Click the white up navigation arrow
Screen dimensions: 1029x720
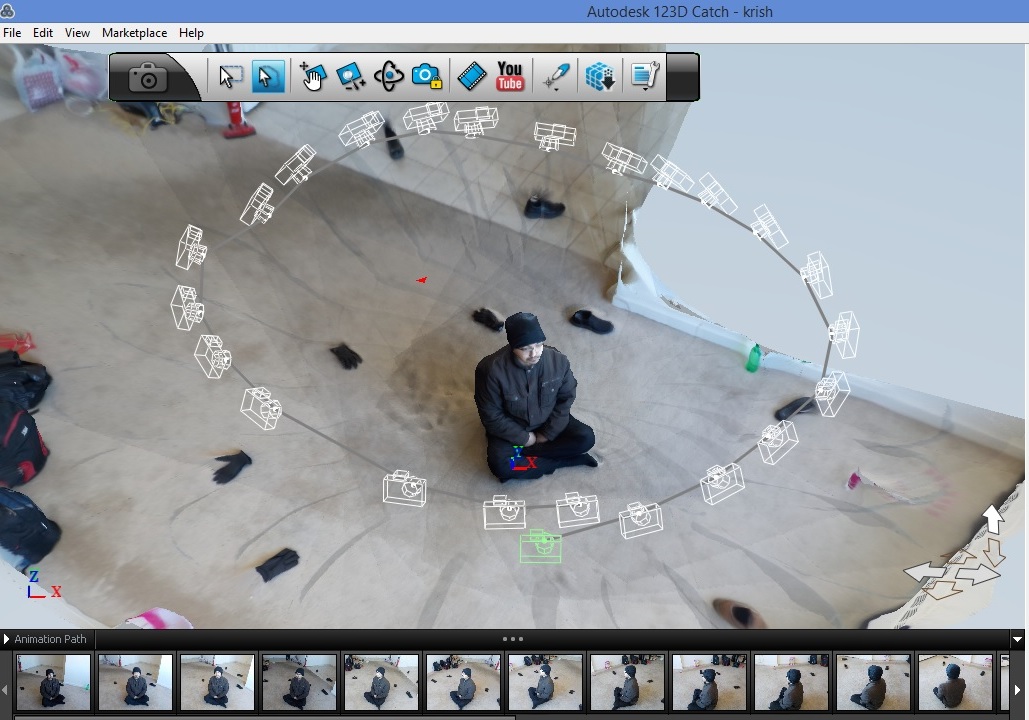click(993, 519)
